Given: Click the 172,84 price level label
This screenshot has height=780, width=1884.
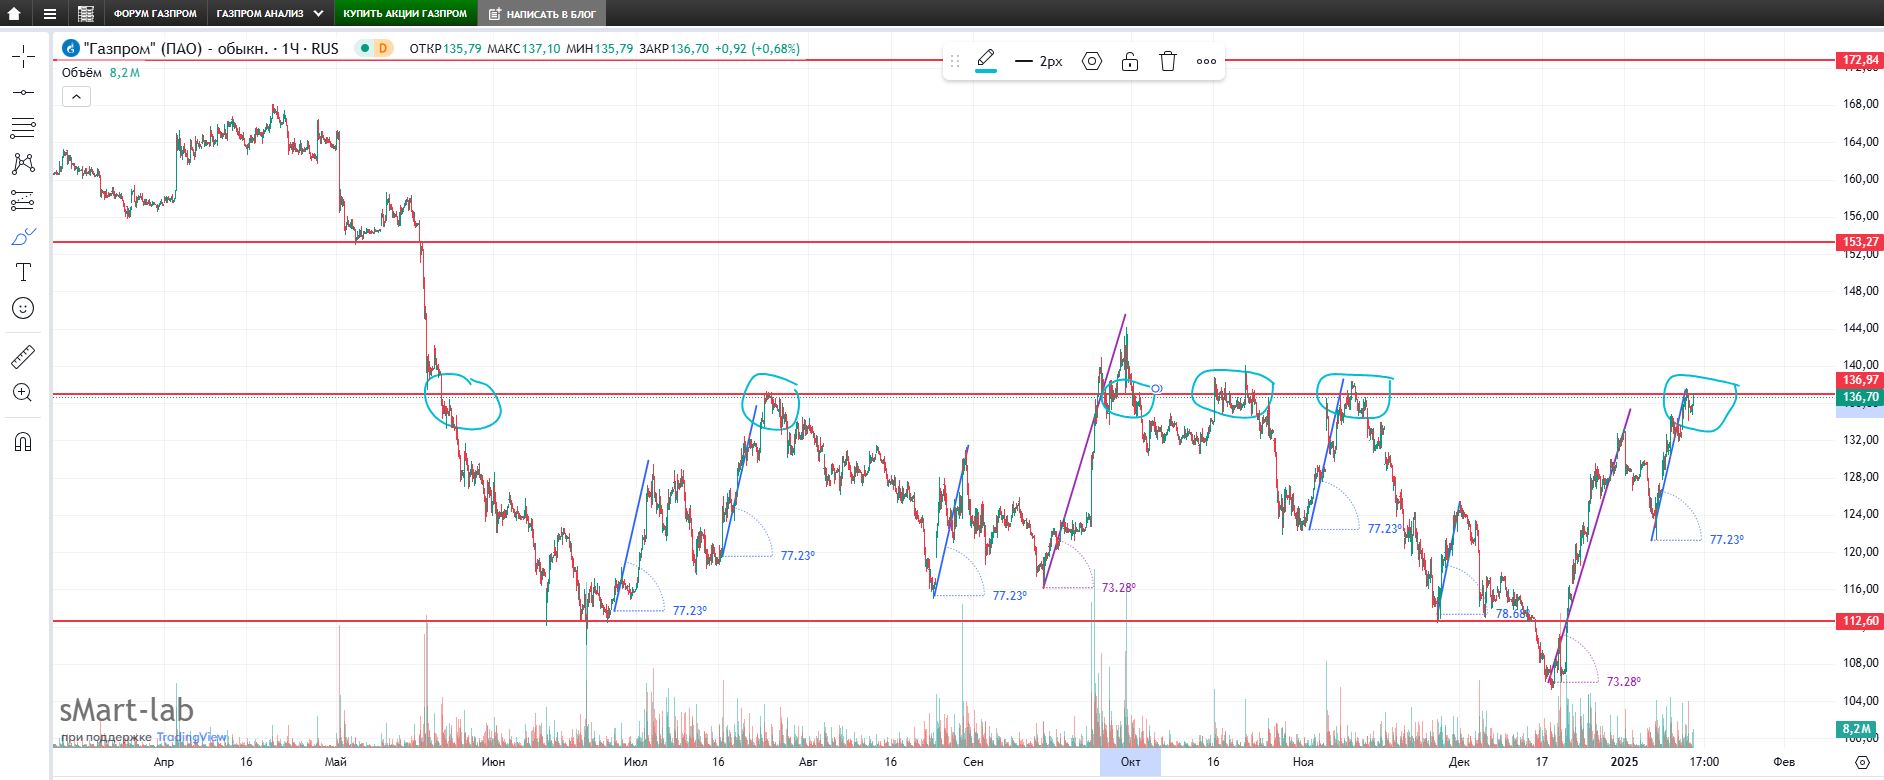Looking at the screenshot, I should [1861, 61].
